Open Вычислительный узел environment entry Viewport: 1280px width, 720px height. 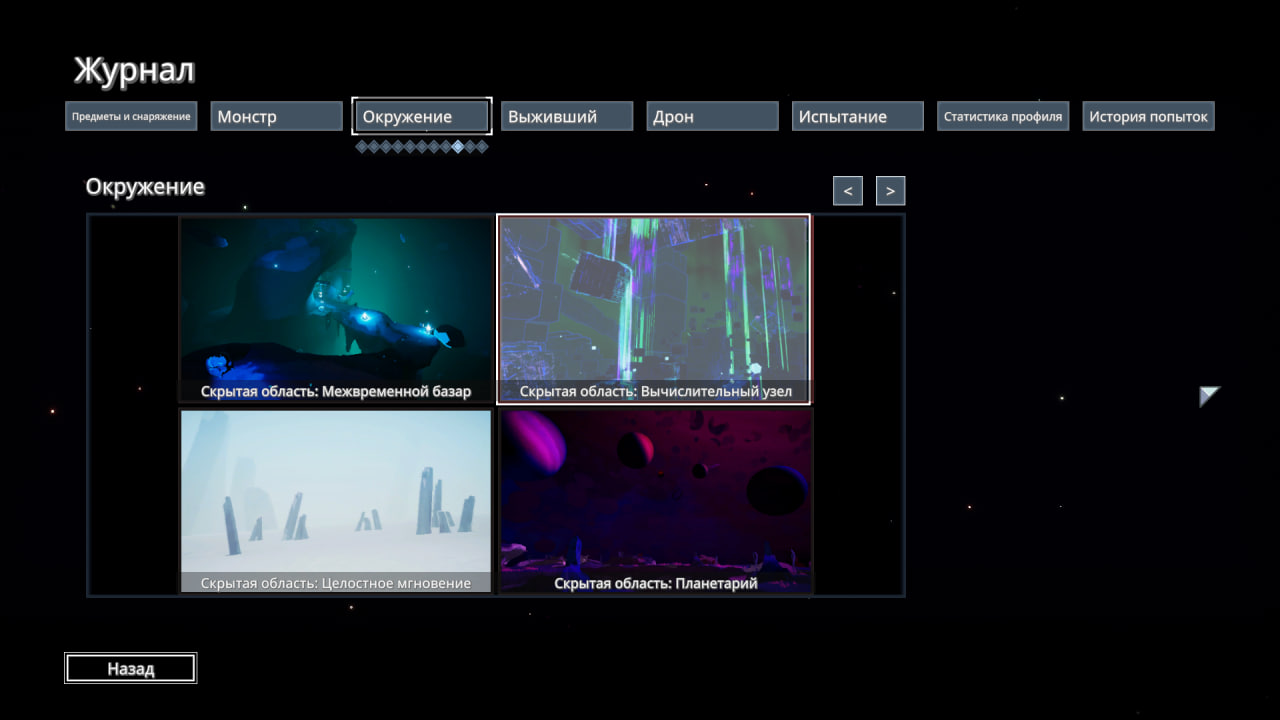[x=653, y=309]
